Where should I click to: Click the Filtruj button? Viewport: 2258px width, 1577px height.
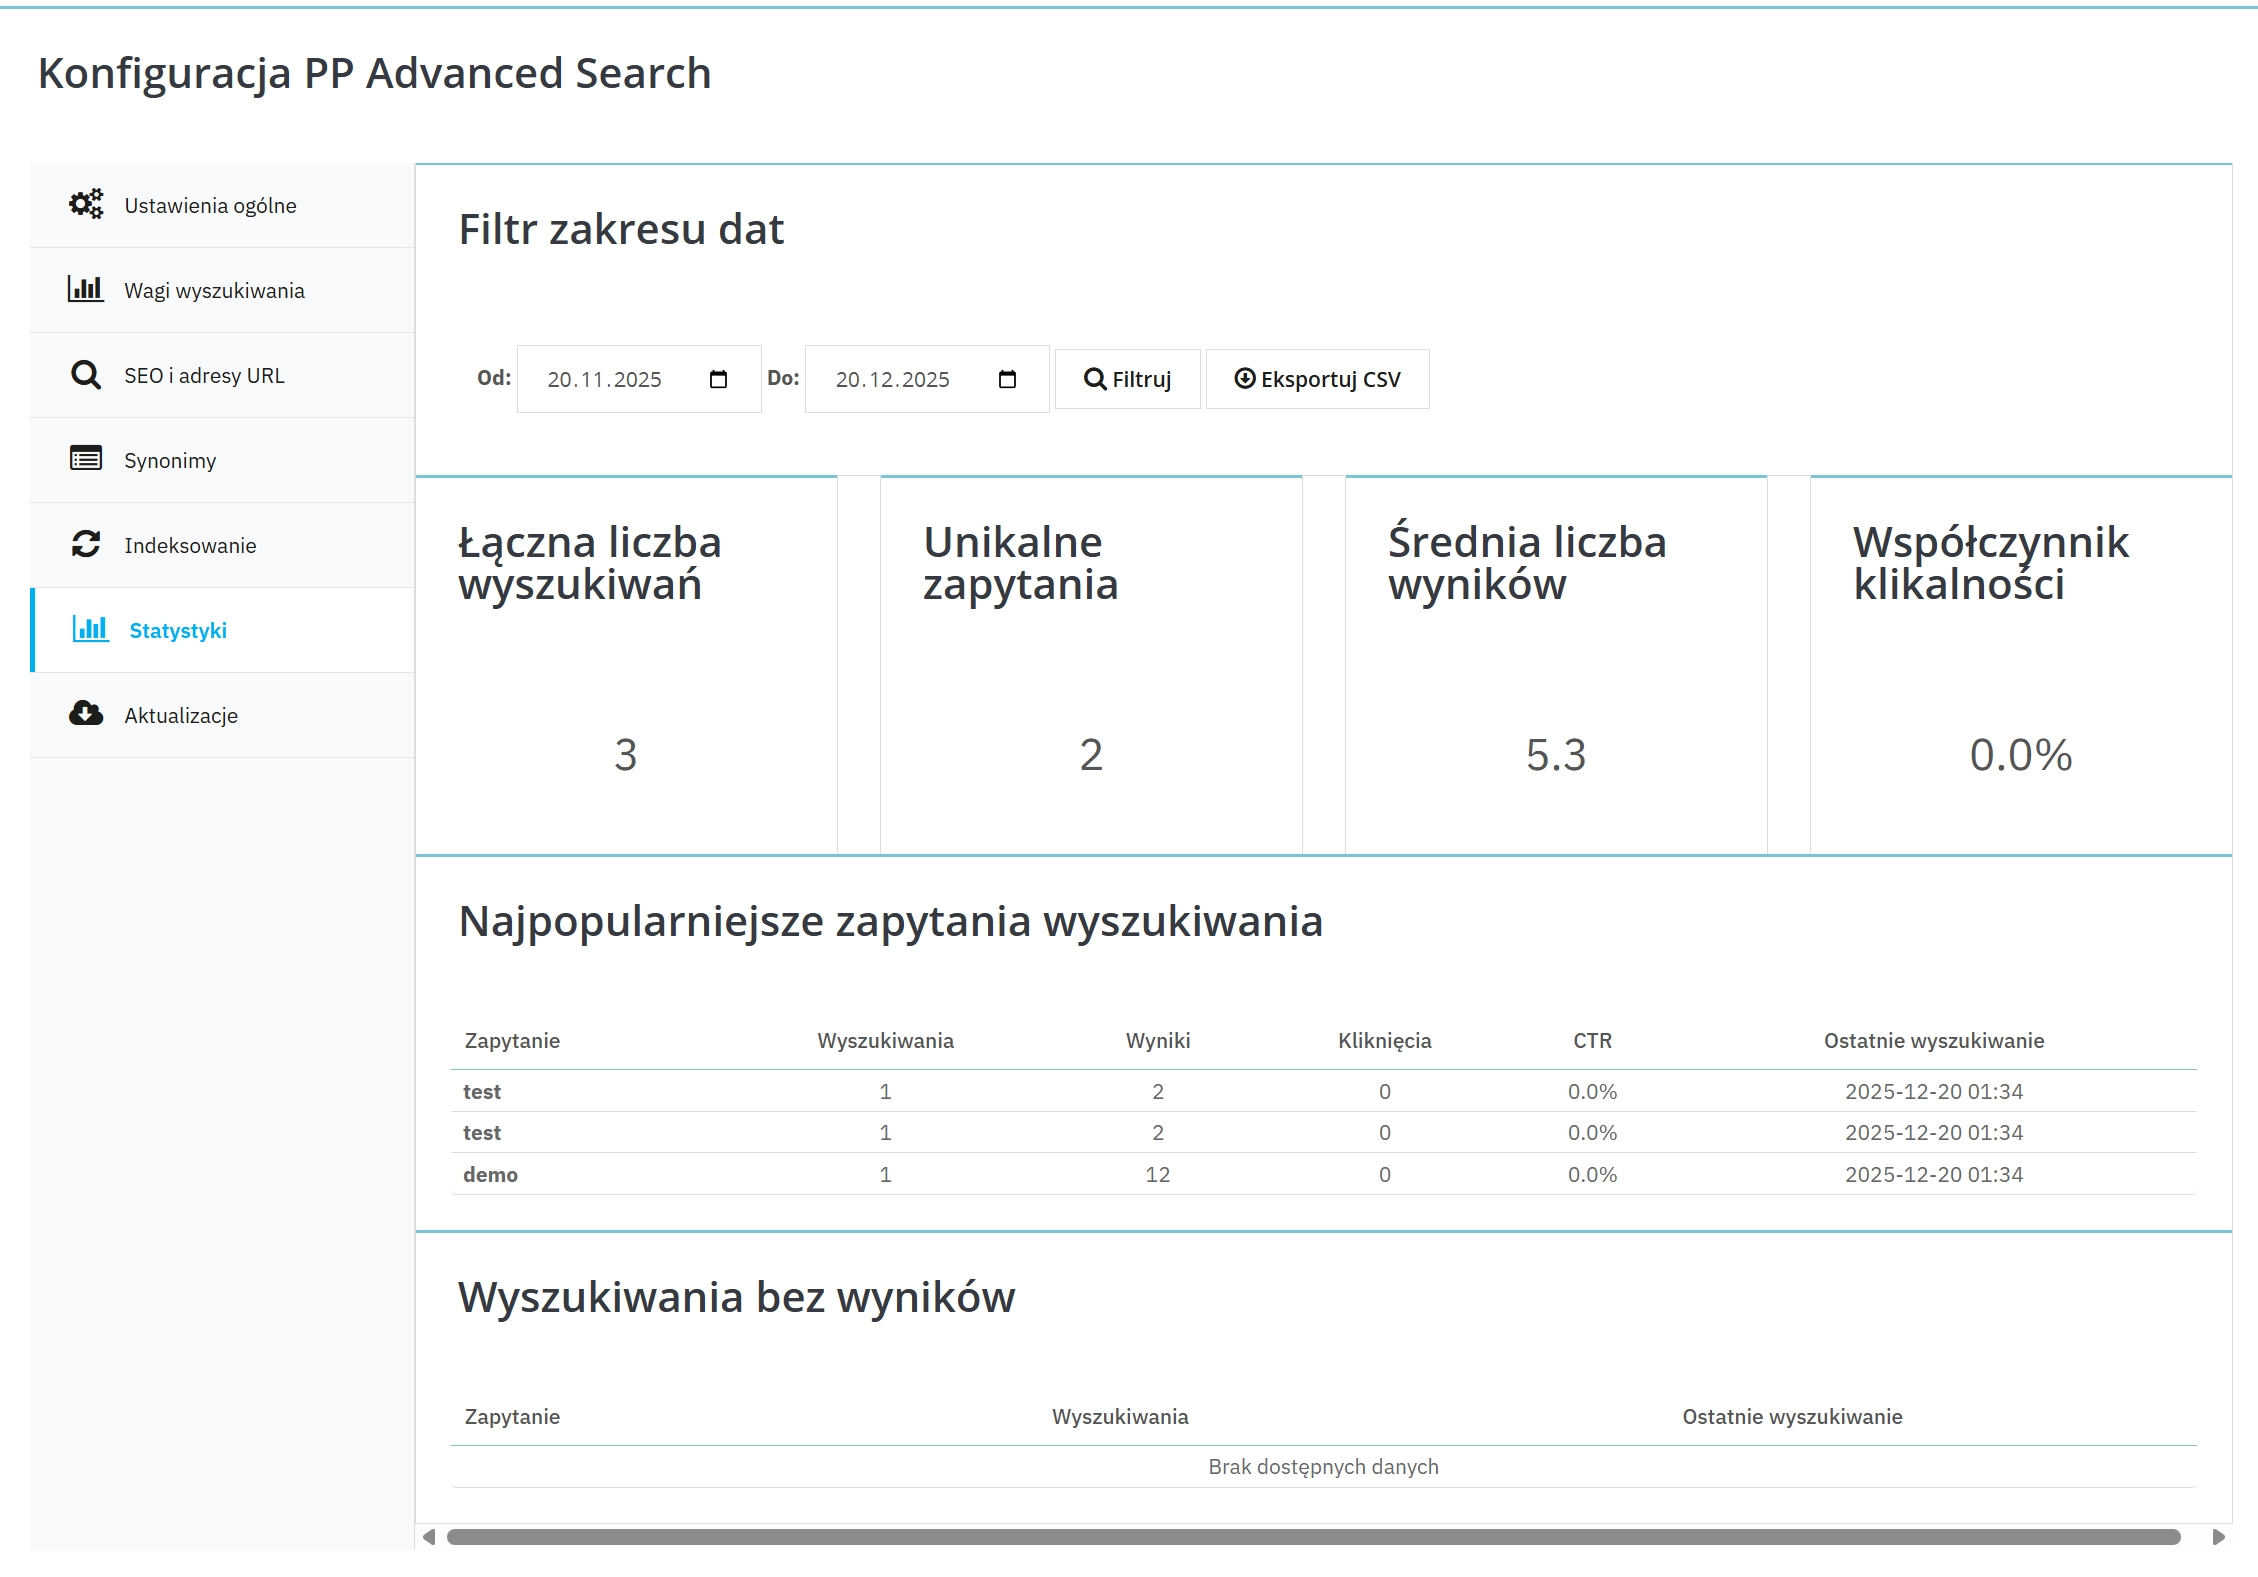(1127, 379)
